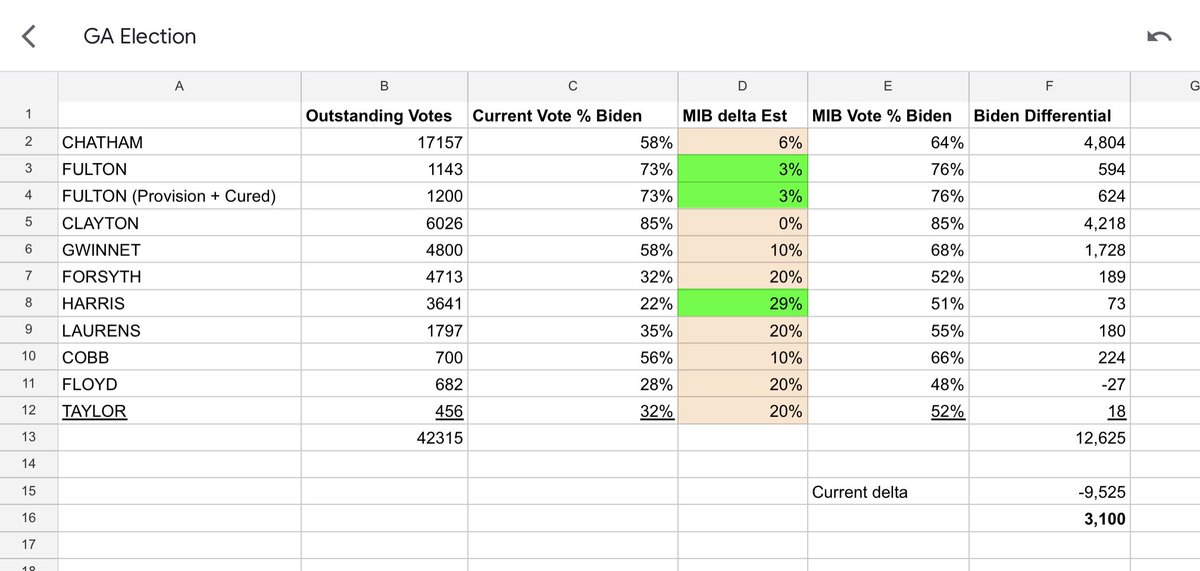Tap the back arrow icon
Screen dimensions: 1200x571
28,37
